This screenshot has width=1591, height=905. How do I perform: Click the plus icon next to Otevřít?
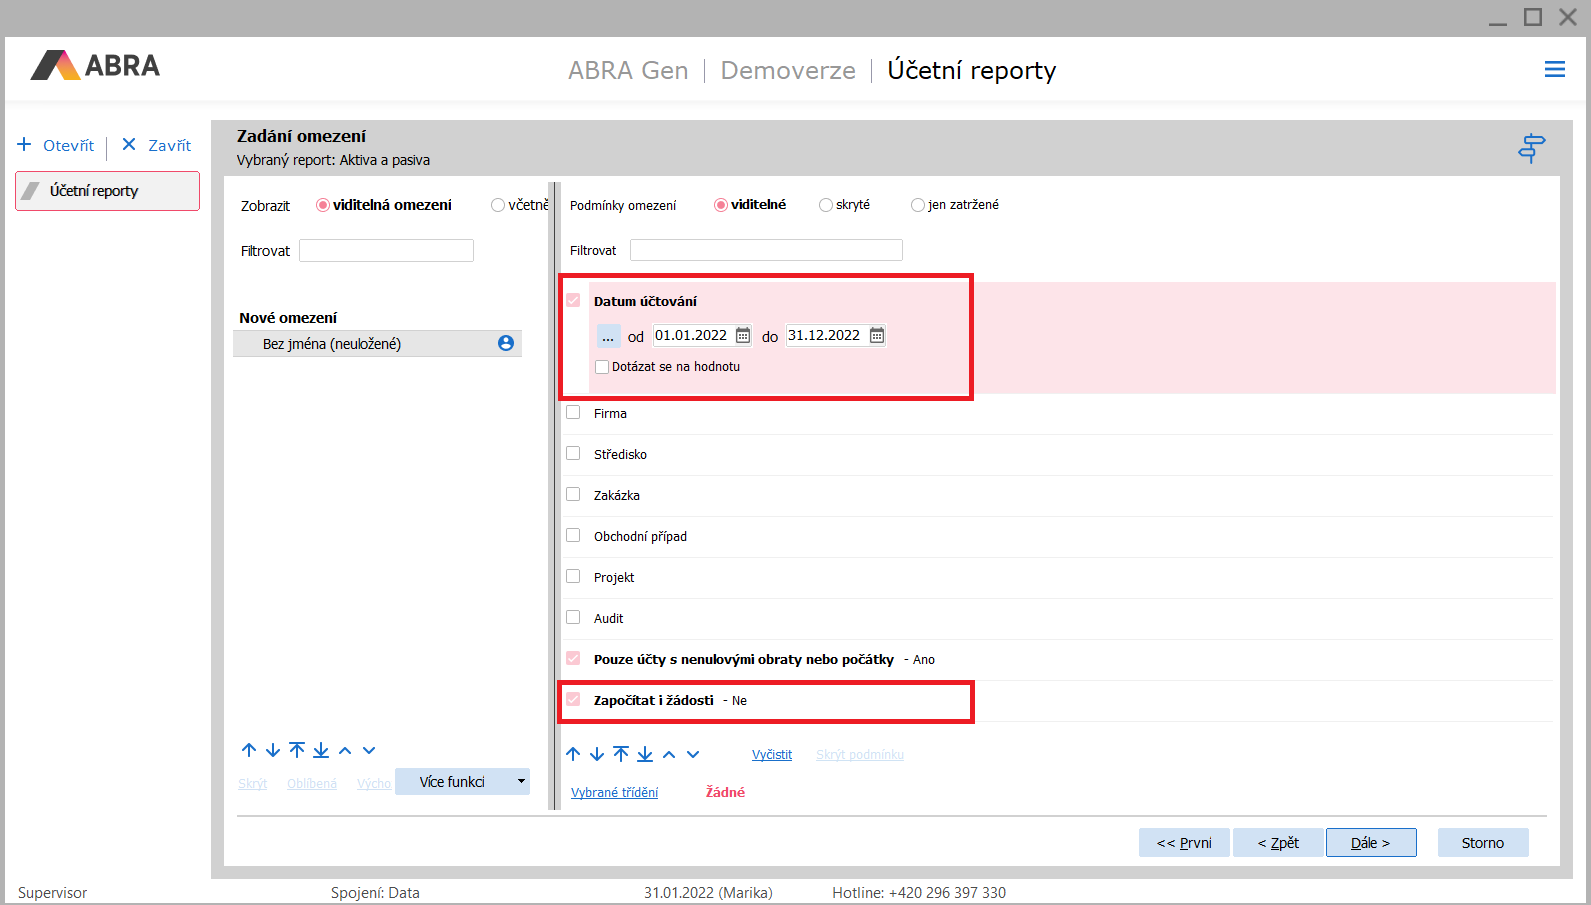tap(25, 145)
